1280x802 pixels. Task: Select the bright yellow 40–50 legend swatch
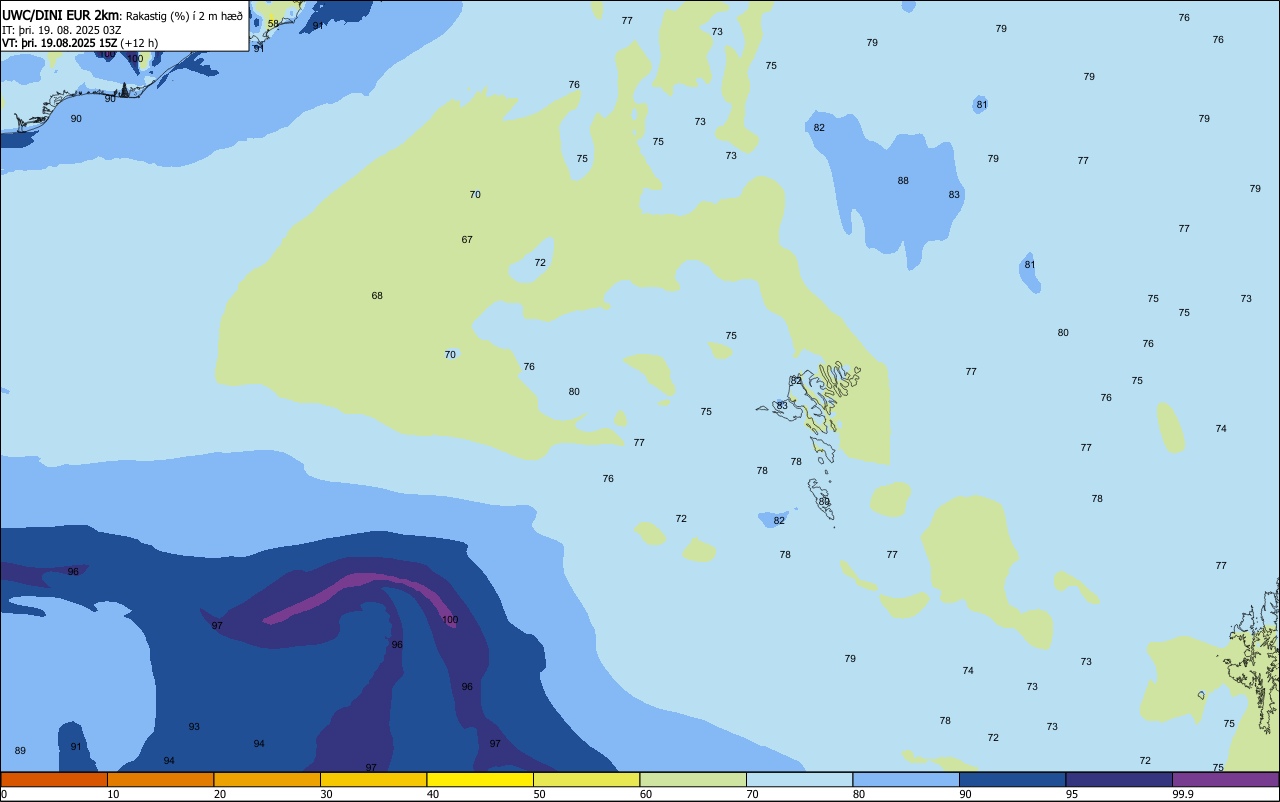tap(480, 779)
